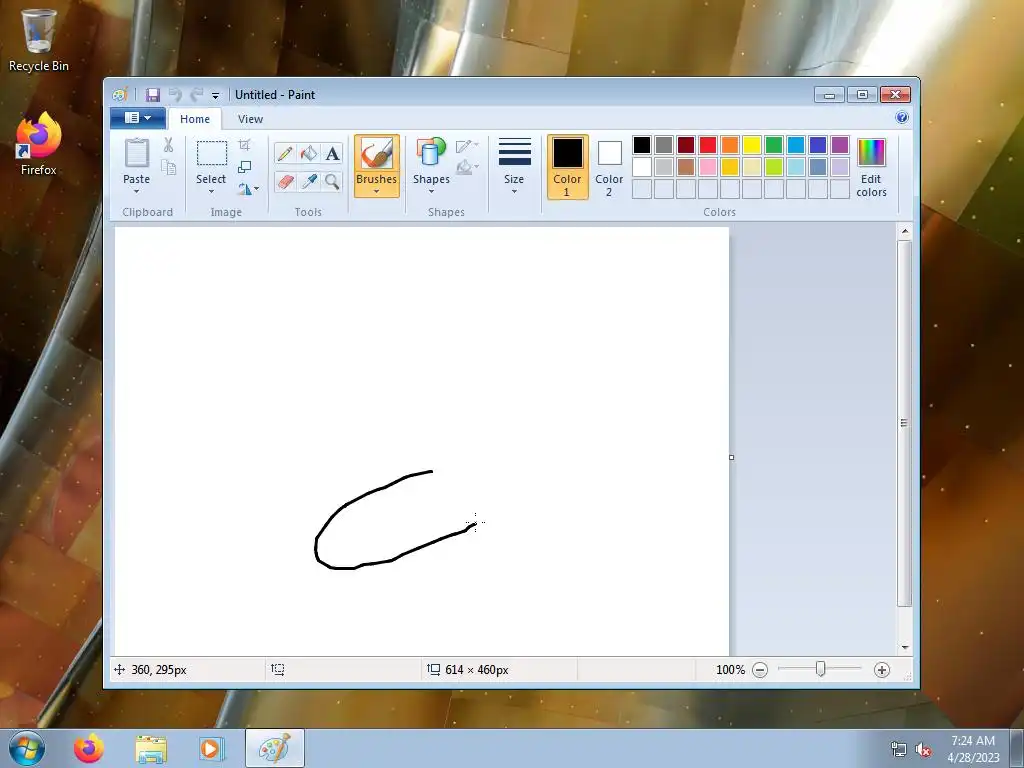Expand the Select dropdown arrow
The height and width of the screenshot is (768, 1024).
point(211,191)
